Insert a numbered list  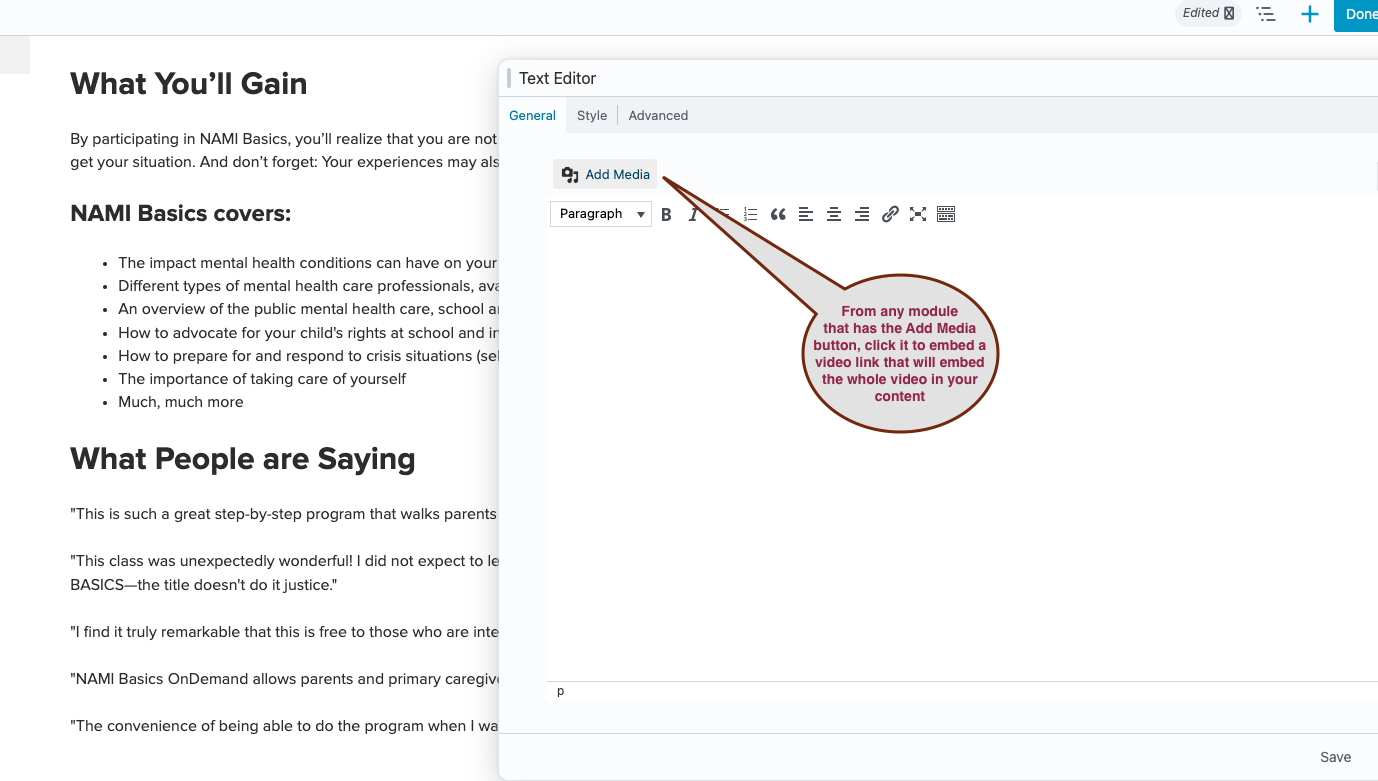point(750,214)
